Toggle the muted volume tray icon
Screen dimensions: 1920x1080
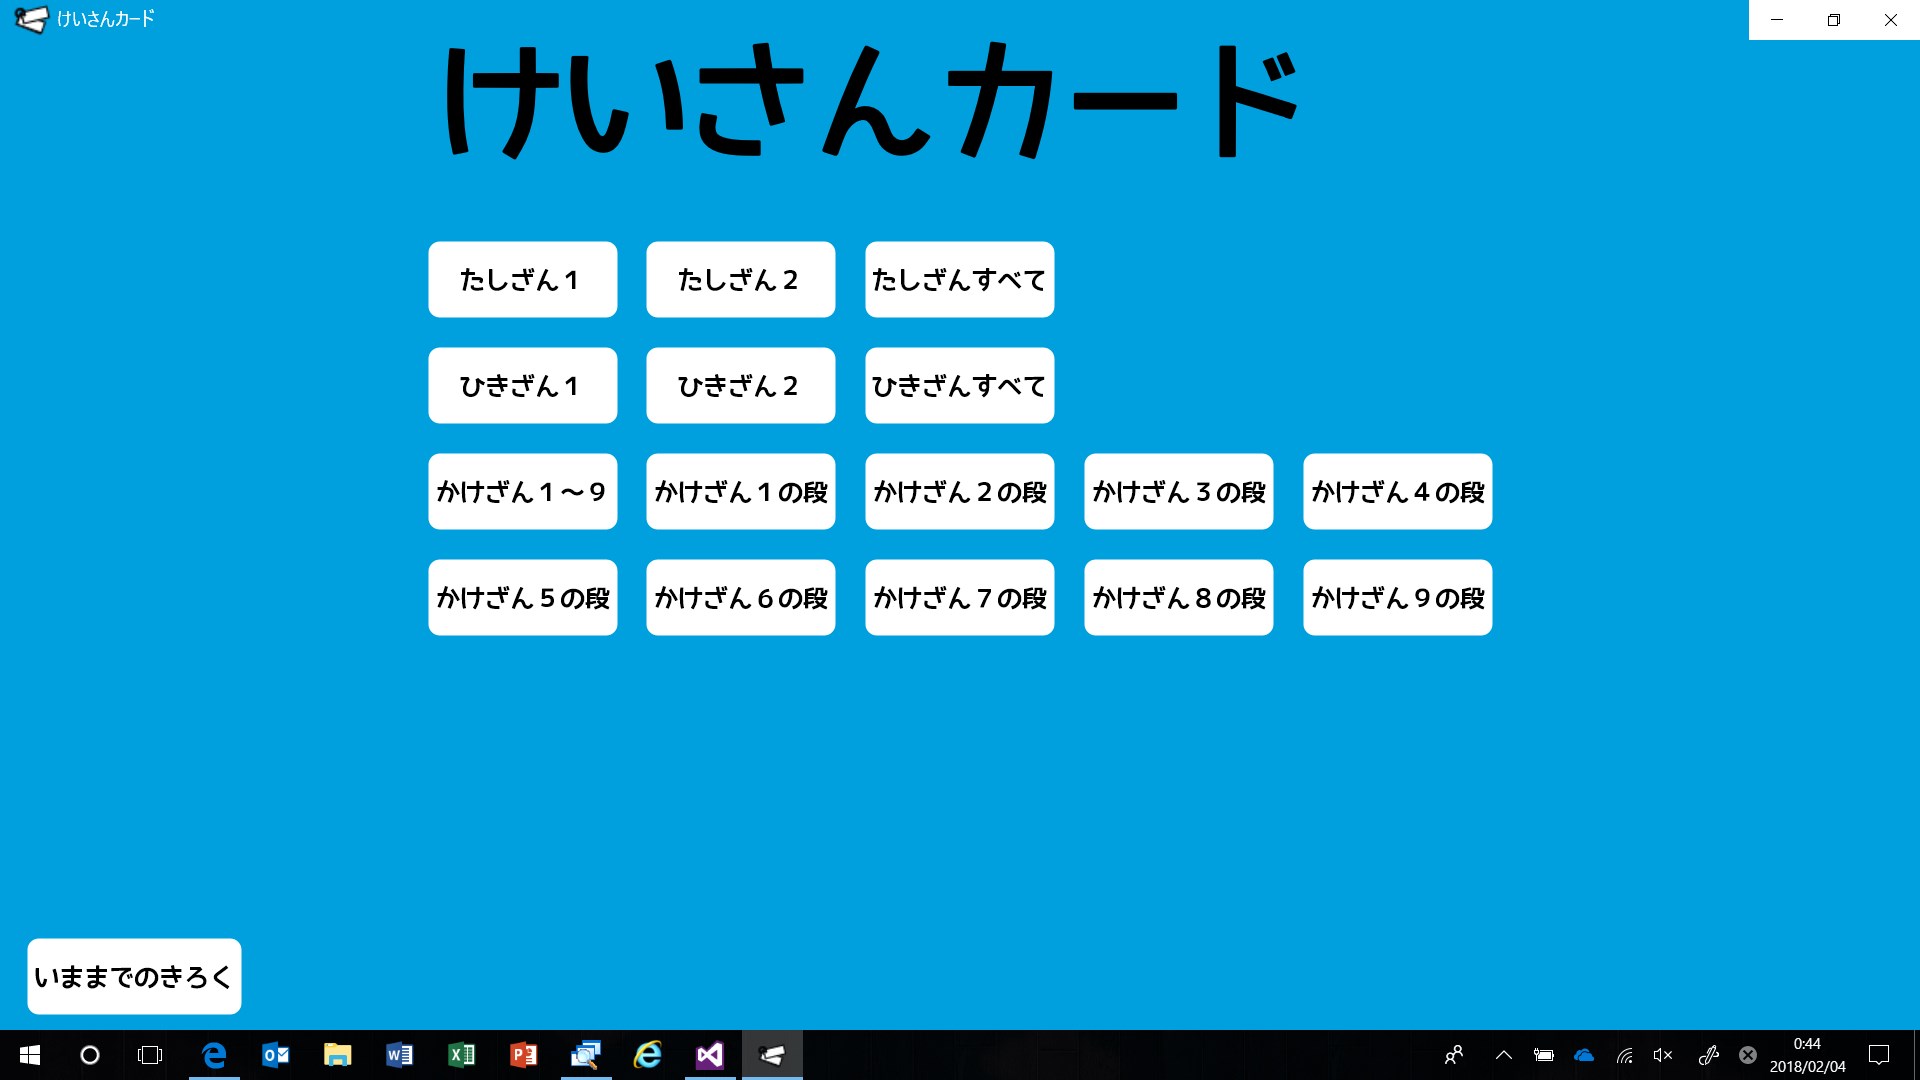tap(1663, 1055)
